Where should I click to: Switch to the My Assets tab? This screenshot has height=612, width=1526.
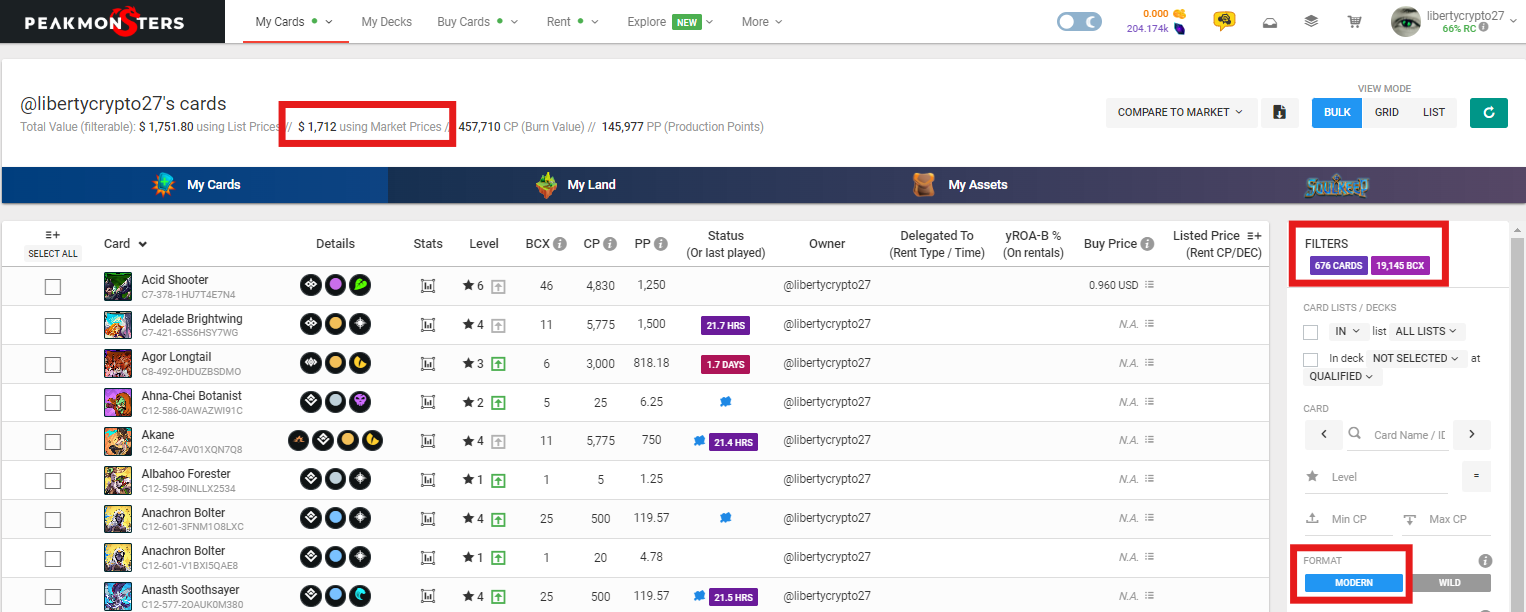(x=958, y=185)
